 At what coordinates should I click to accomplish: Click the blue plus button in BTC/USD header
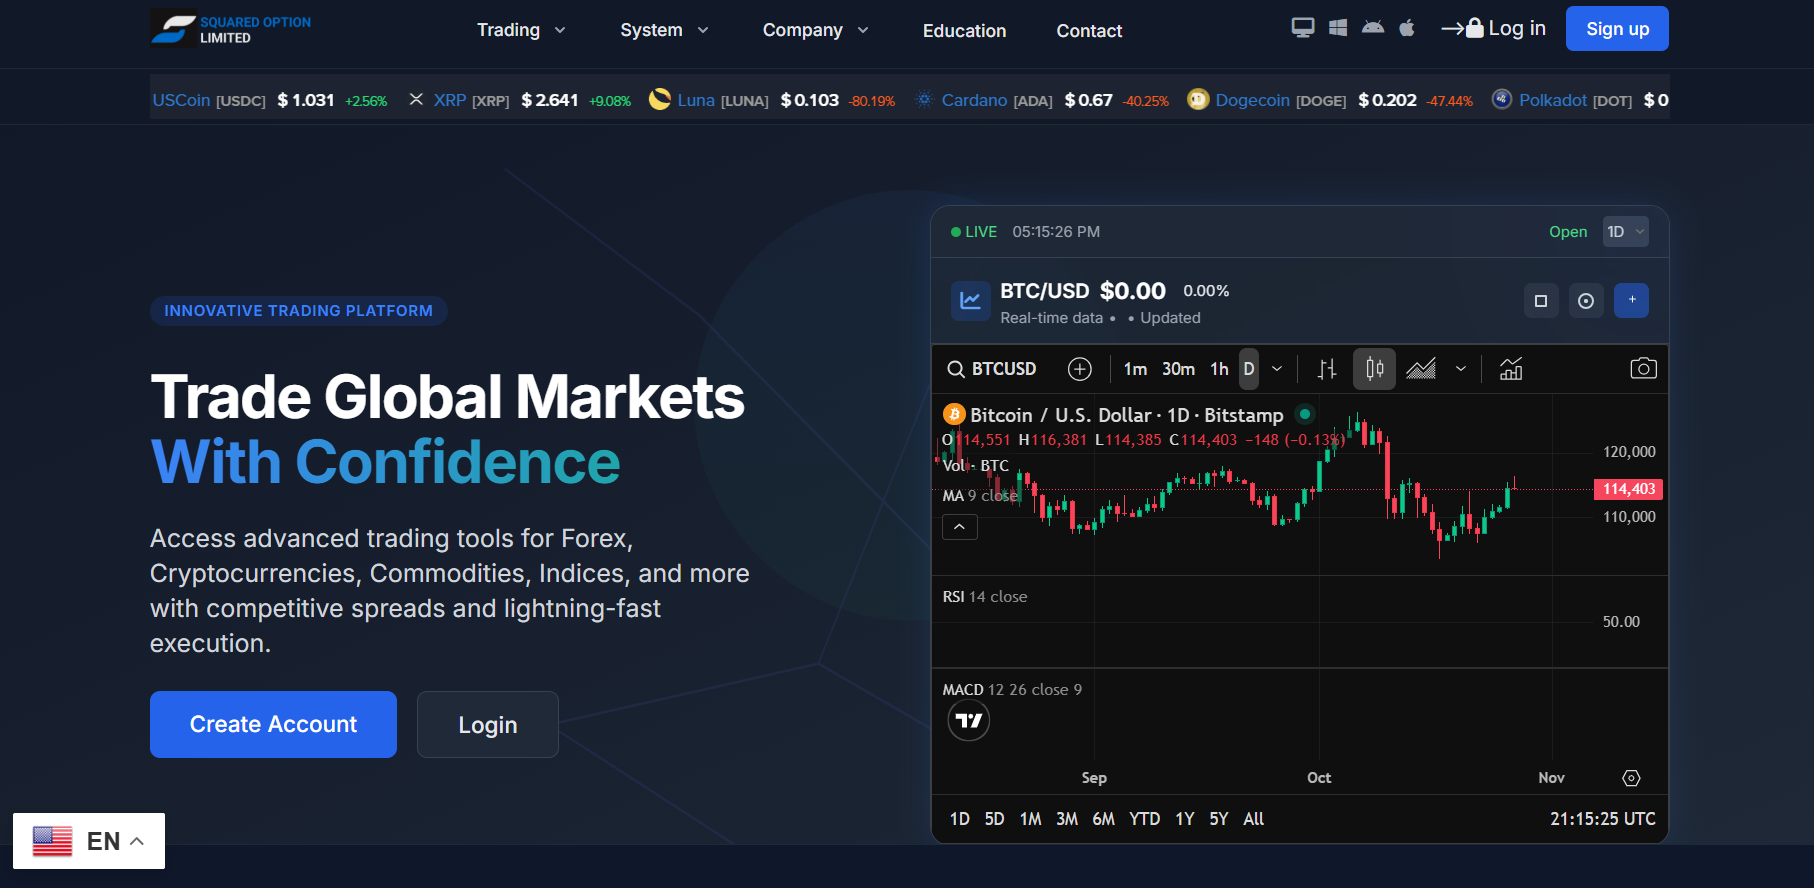tap(1631, 301)
